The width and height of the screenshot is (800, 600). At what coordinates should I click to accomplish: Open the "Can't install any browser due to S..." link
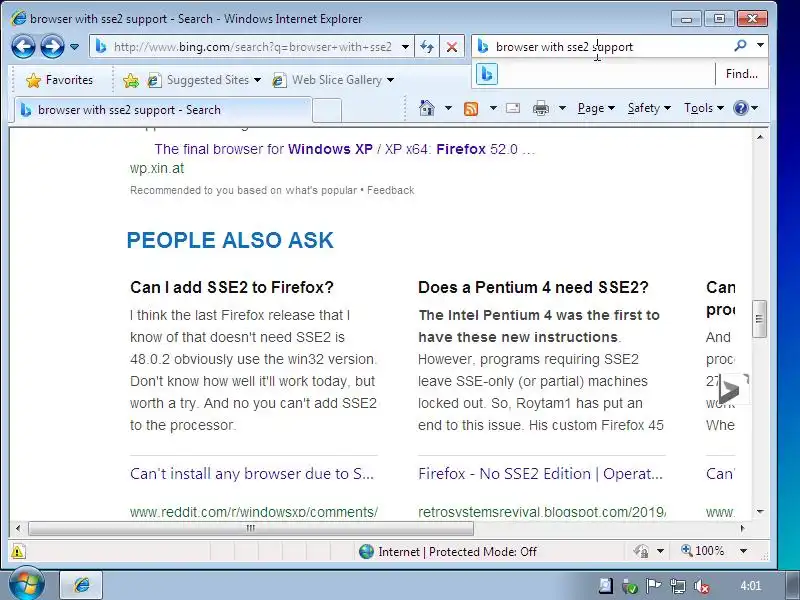coord(252,474)
